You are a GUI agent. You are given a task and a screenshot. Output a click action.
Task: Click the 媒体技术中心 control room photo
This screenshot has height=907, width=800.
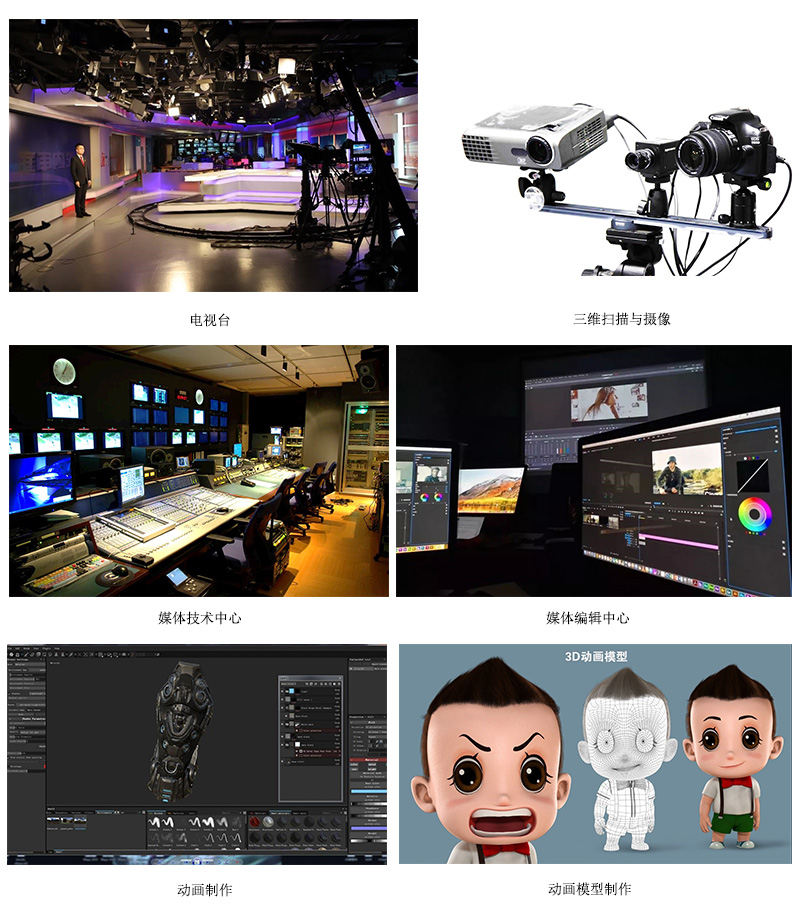point(198,470)
